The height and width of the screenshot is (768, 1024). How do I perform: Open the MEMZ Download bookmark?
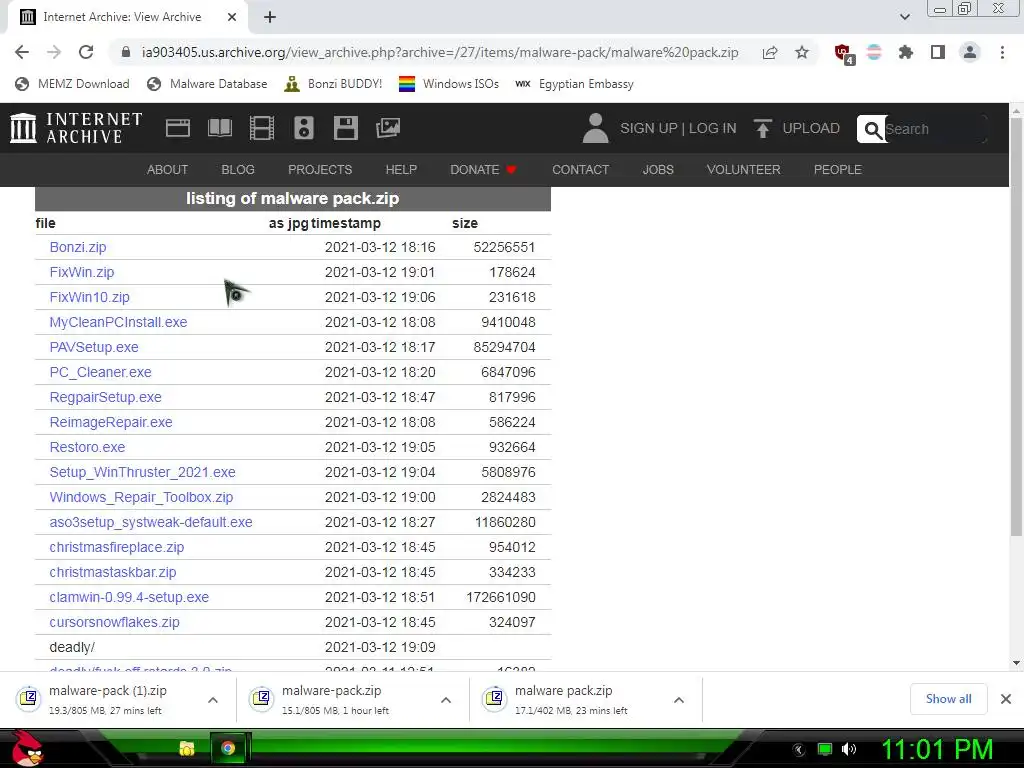(x=72, y=84)
